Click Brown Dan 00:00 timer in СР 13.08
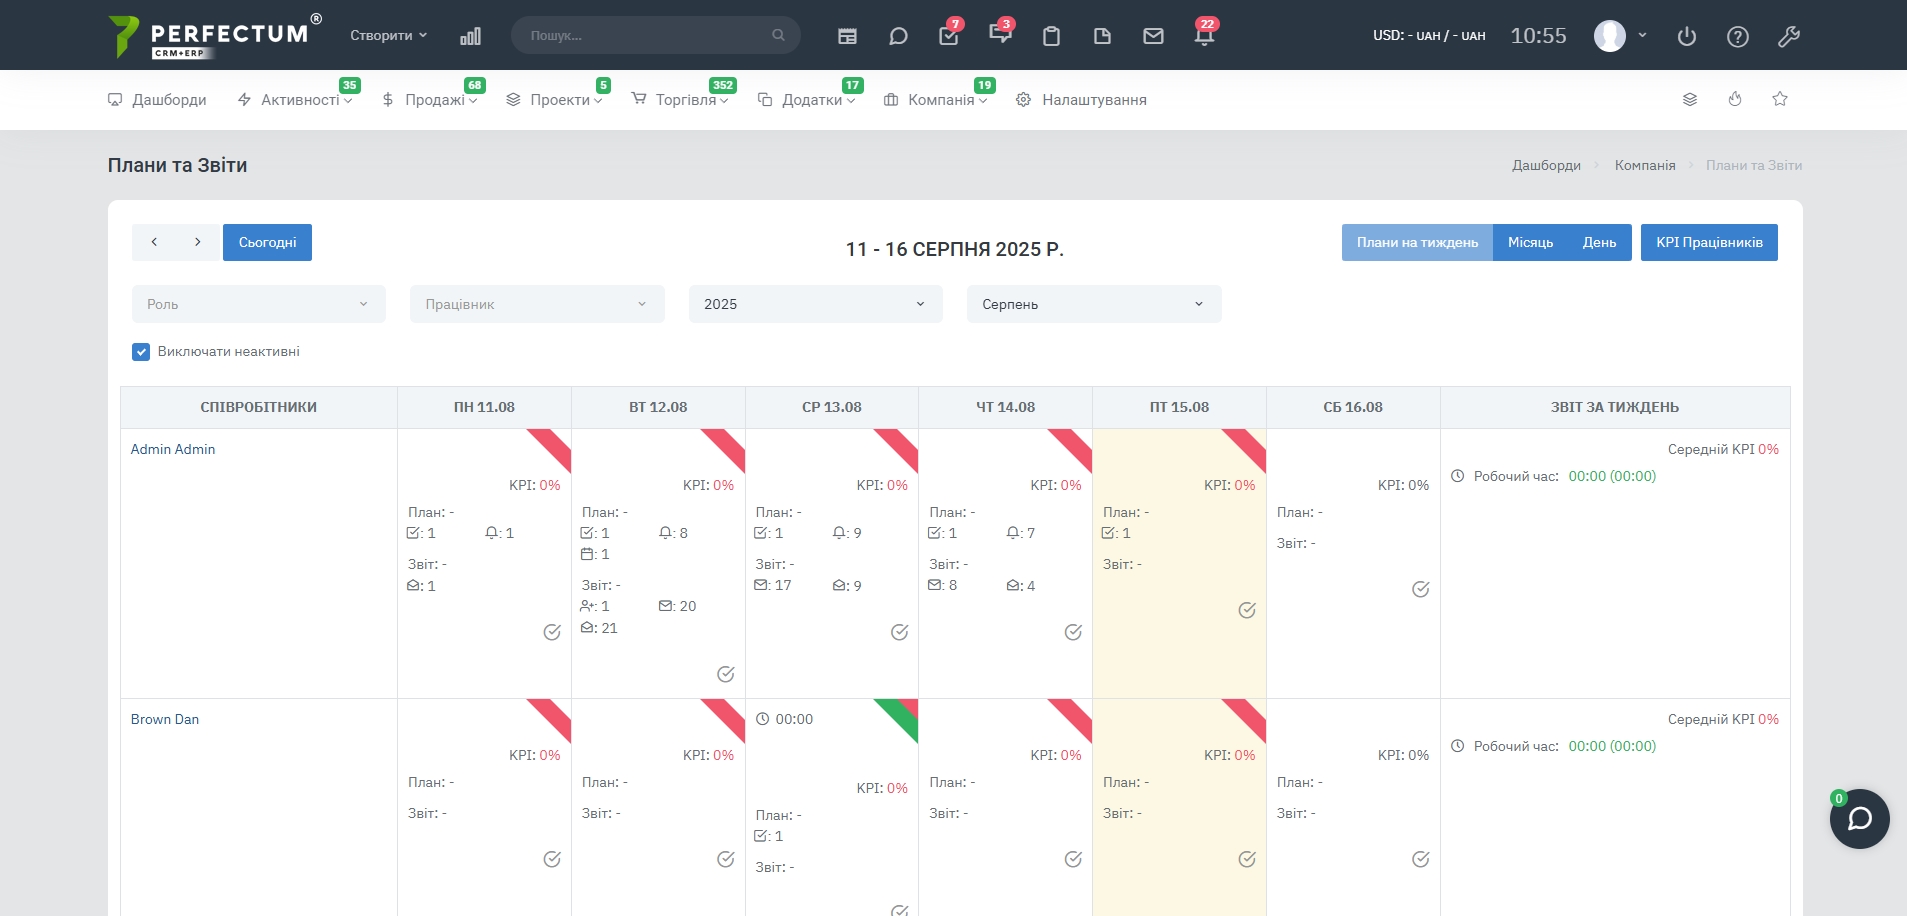The height and width of the screenshot is (916, 1907). pyautogui.click(x=785, y=719)
